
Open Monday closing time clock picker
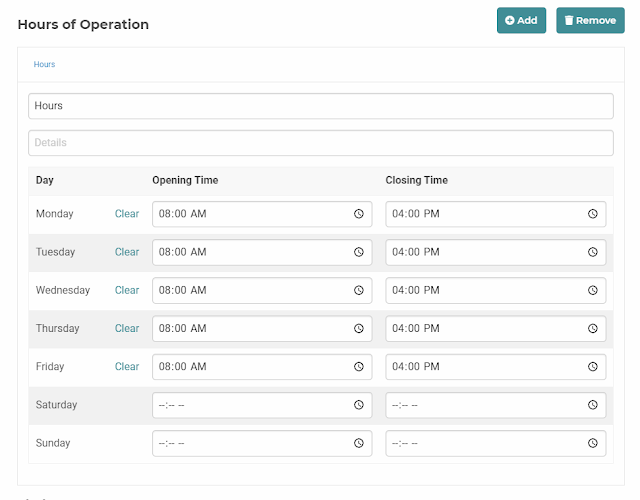(x=593, y=214)
